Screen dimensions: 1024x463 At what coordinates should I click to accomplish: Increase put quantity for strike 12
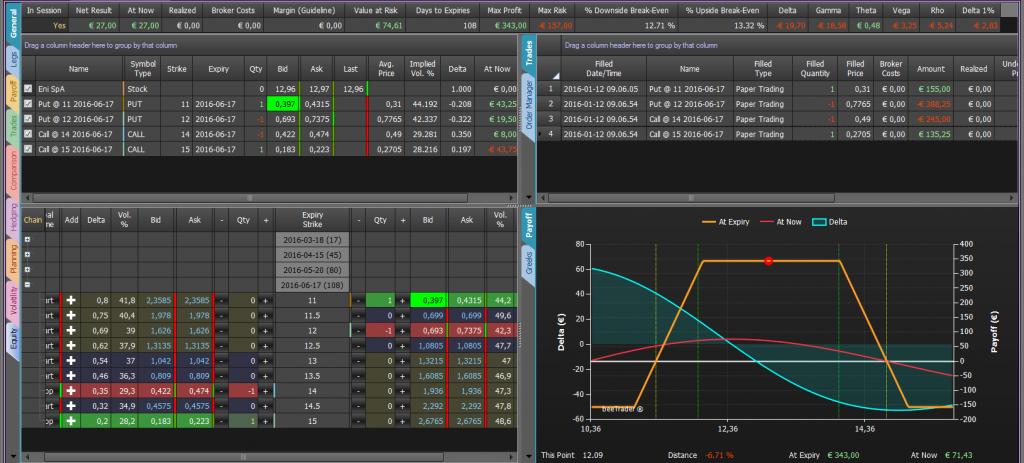pyautogui.click(x=403, y=330)
